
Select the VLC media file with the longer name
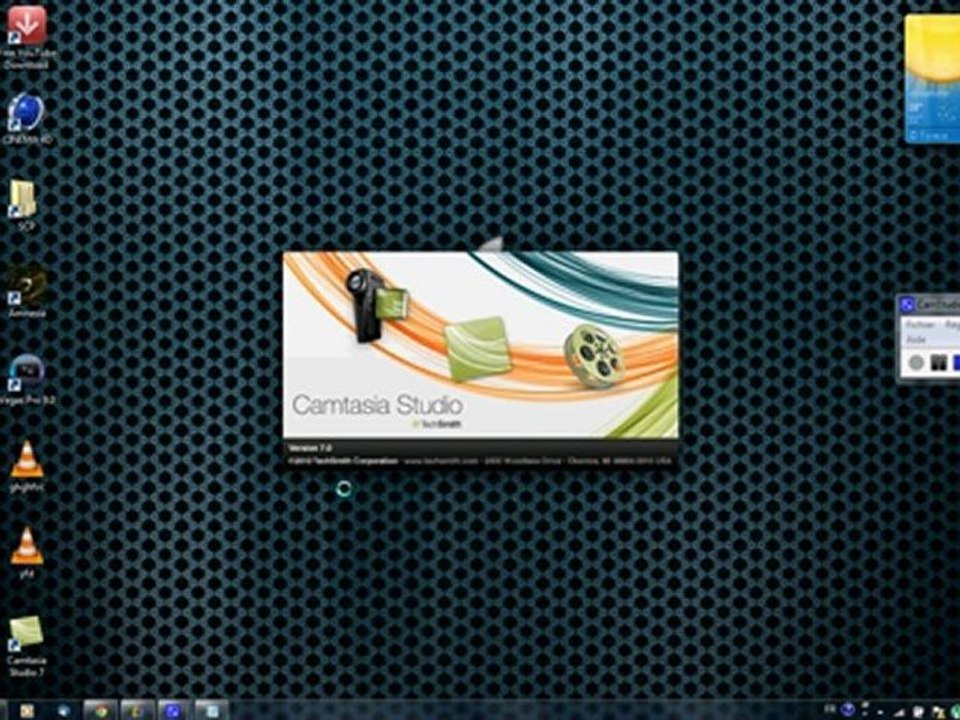click(27, 466)
